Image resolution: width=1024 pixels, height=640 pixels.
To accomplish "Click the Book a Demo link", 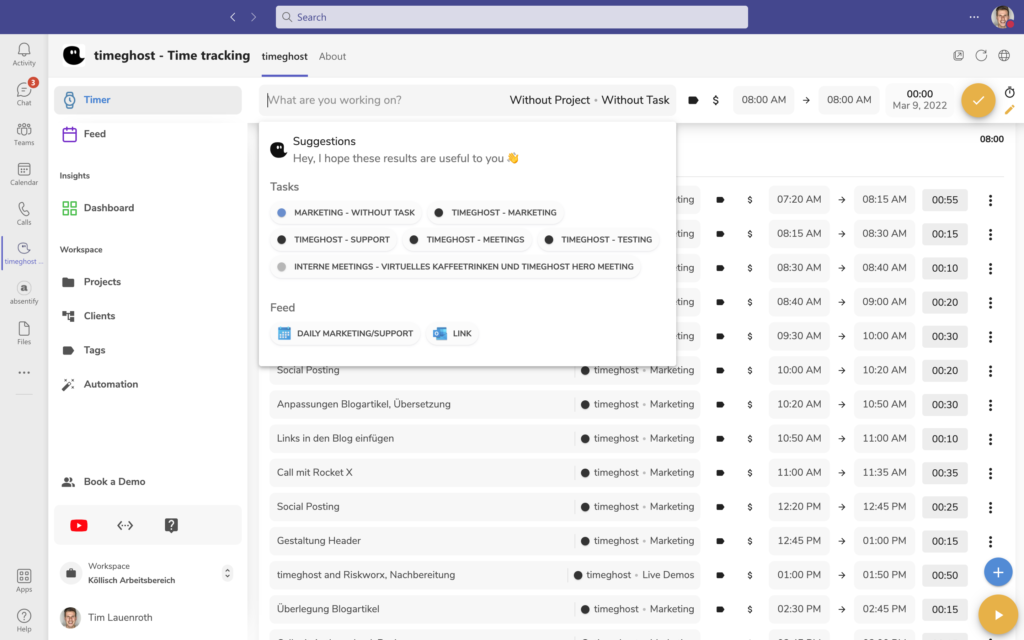I will click(x=114, y=482).
